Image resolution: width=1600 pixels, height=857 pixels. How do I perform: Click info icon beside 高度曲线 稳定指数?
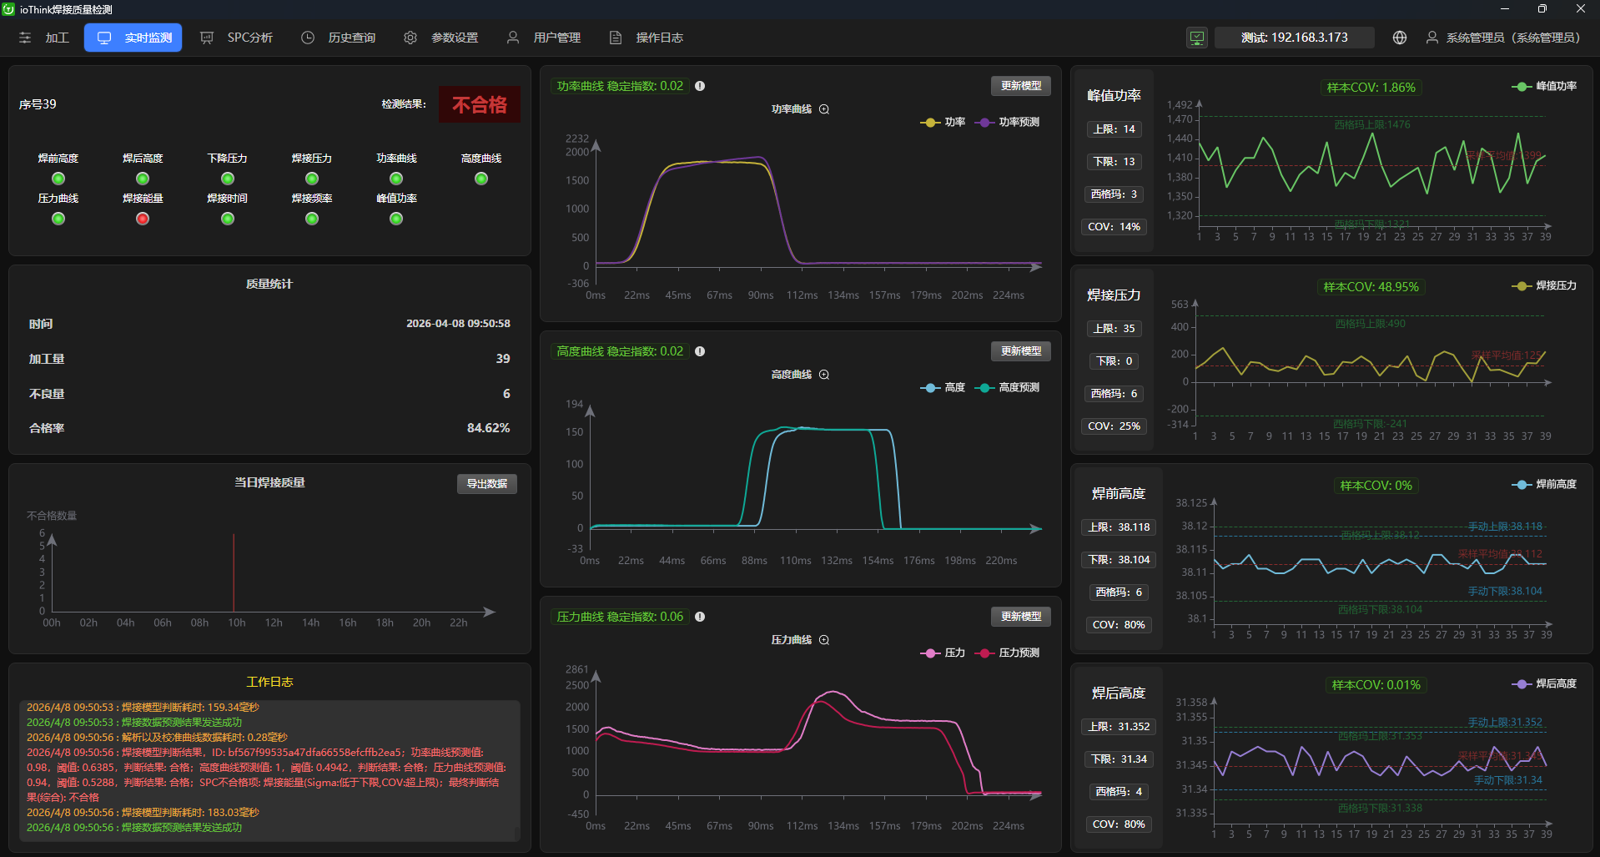click(700, 351)
